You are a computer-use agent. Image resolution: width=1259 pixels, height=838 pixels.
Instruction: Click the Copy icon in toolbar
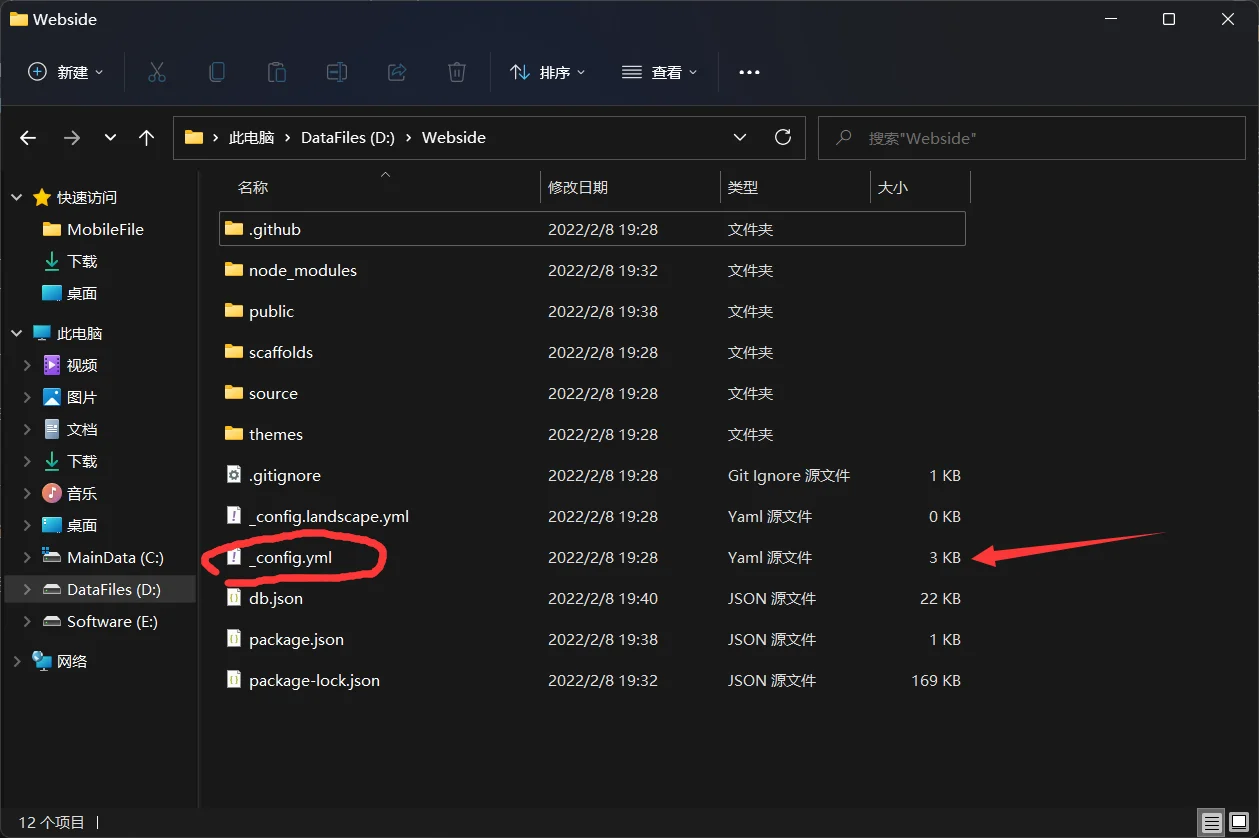(x=216, y=72)
